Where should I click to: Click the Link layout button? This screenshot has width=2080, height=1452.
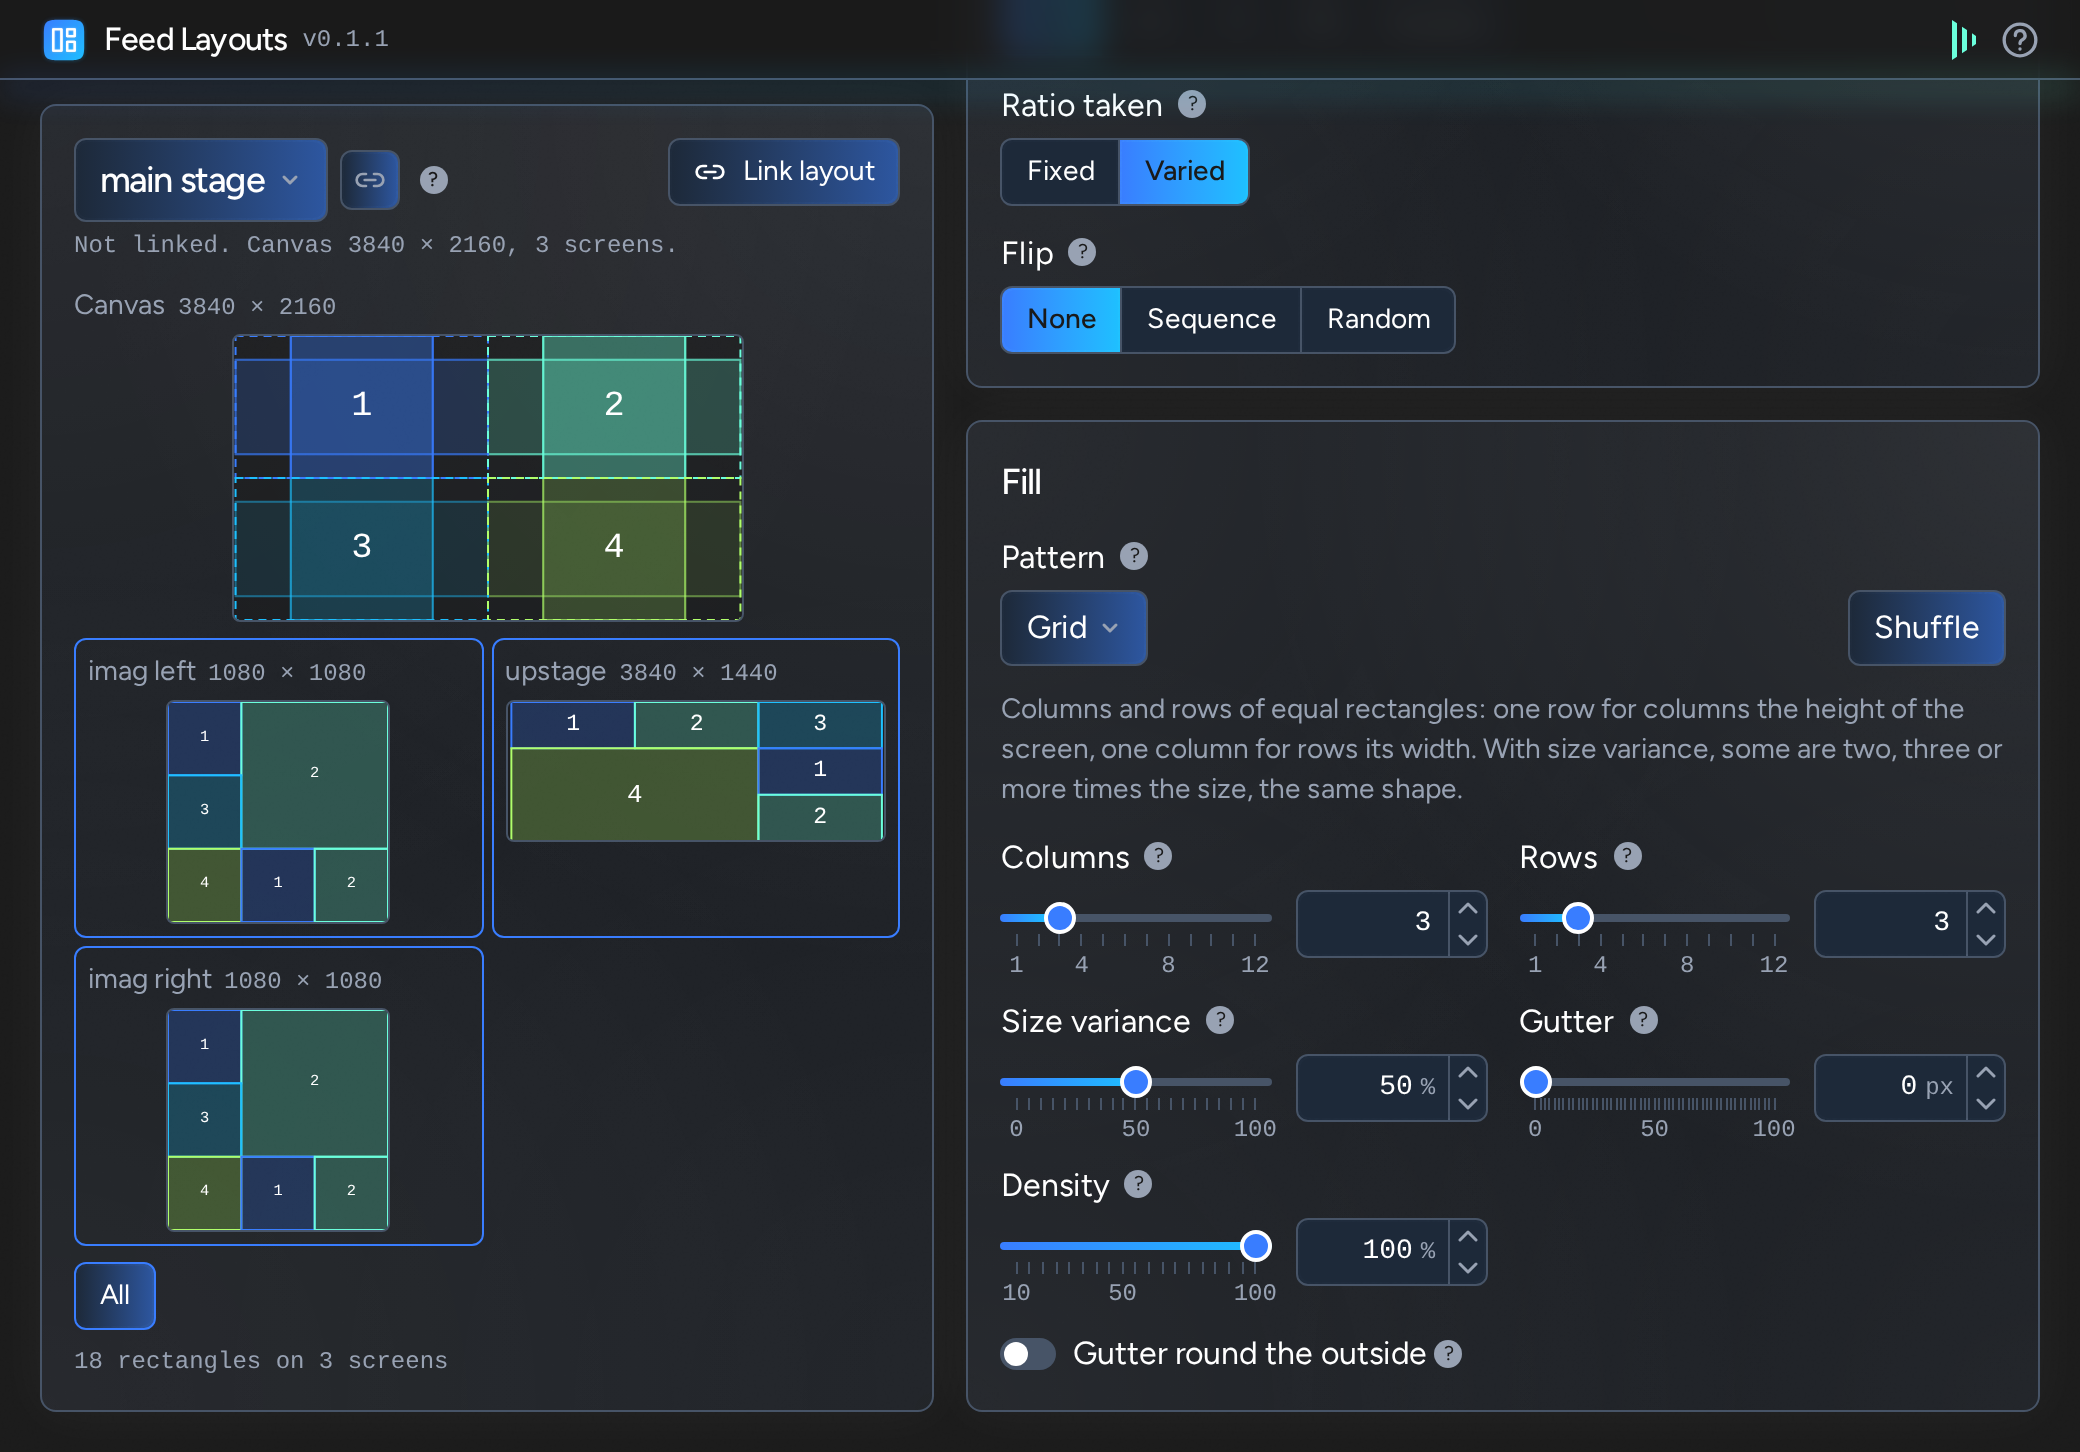(784, 172)
